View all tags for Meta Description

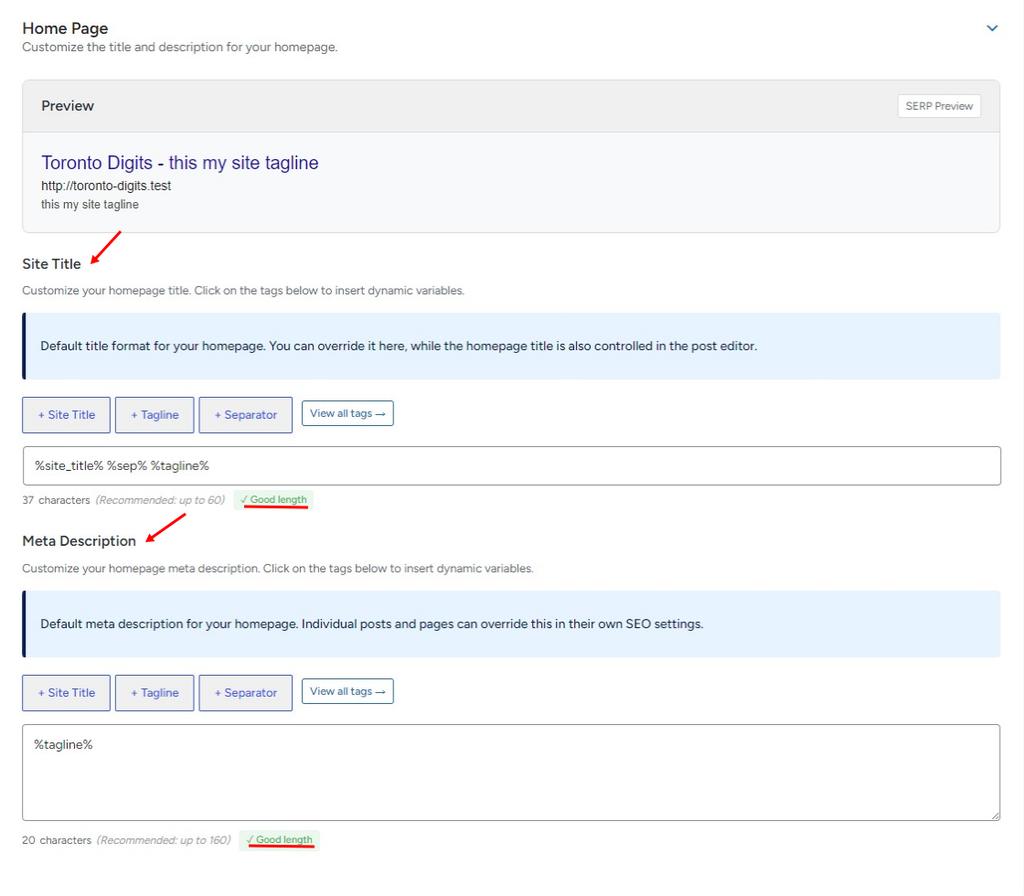[347, 692]
